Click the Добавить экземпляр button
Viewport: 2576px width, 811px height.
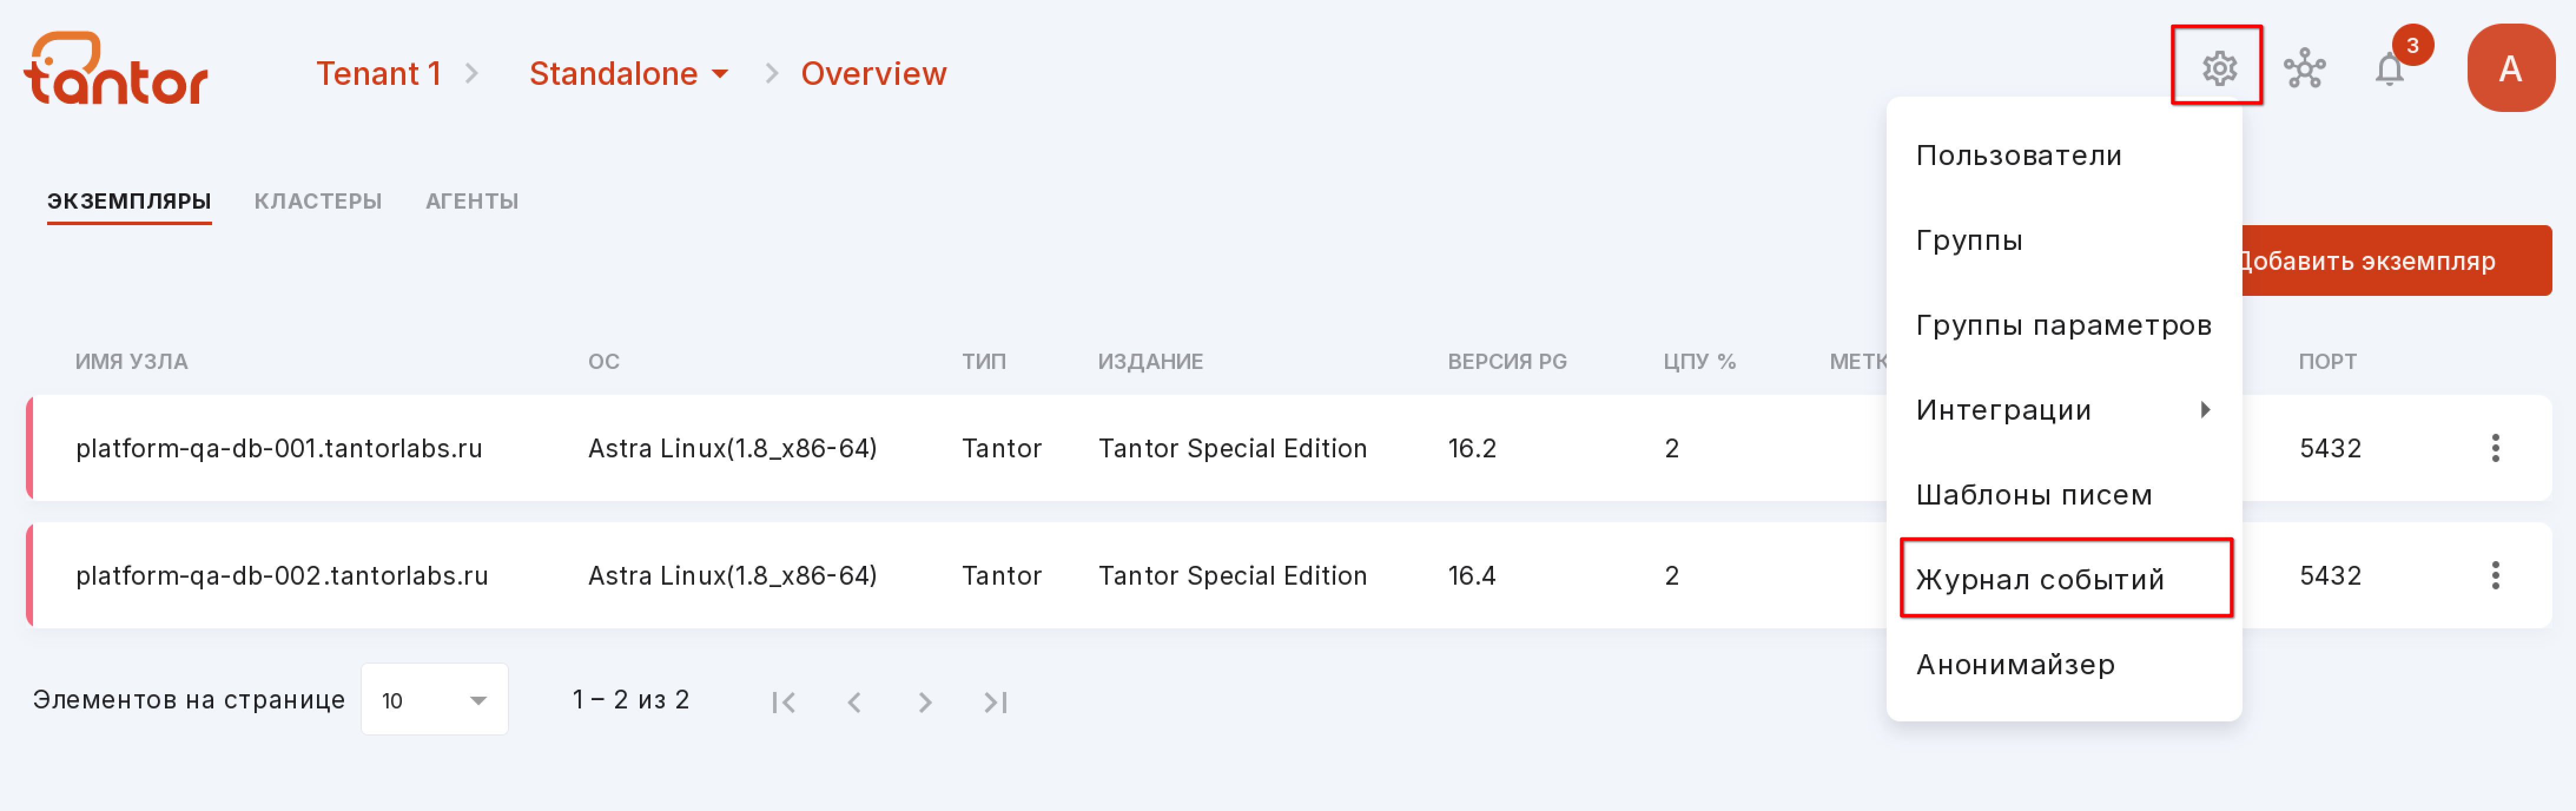2395,261
